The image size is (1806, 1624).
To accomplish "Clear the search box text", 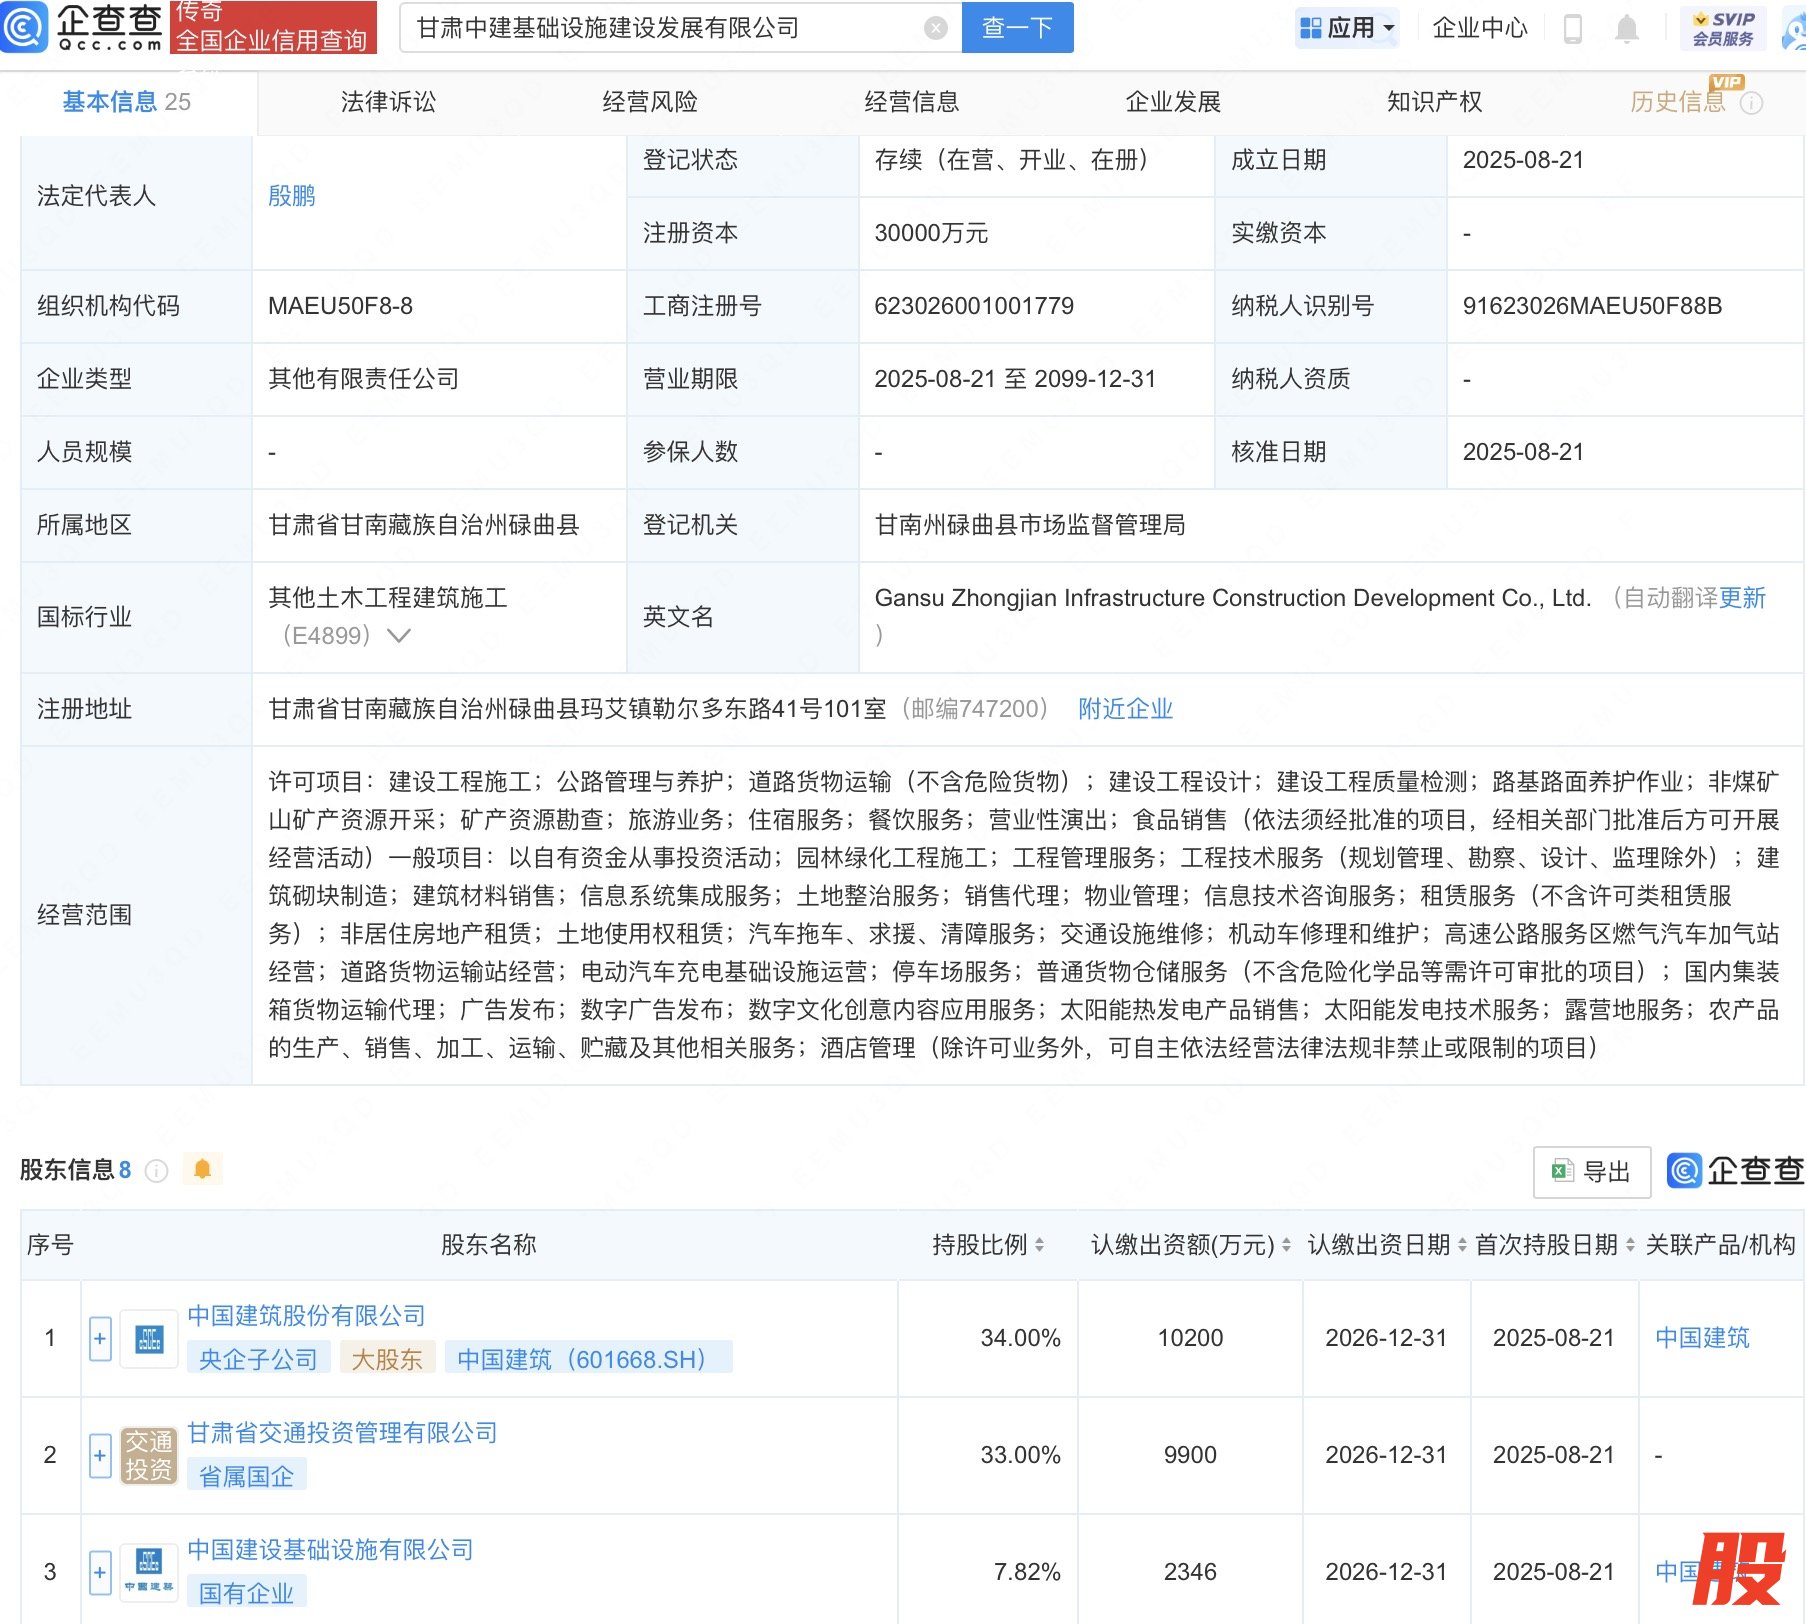I will click(935, 28).
